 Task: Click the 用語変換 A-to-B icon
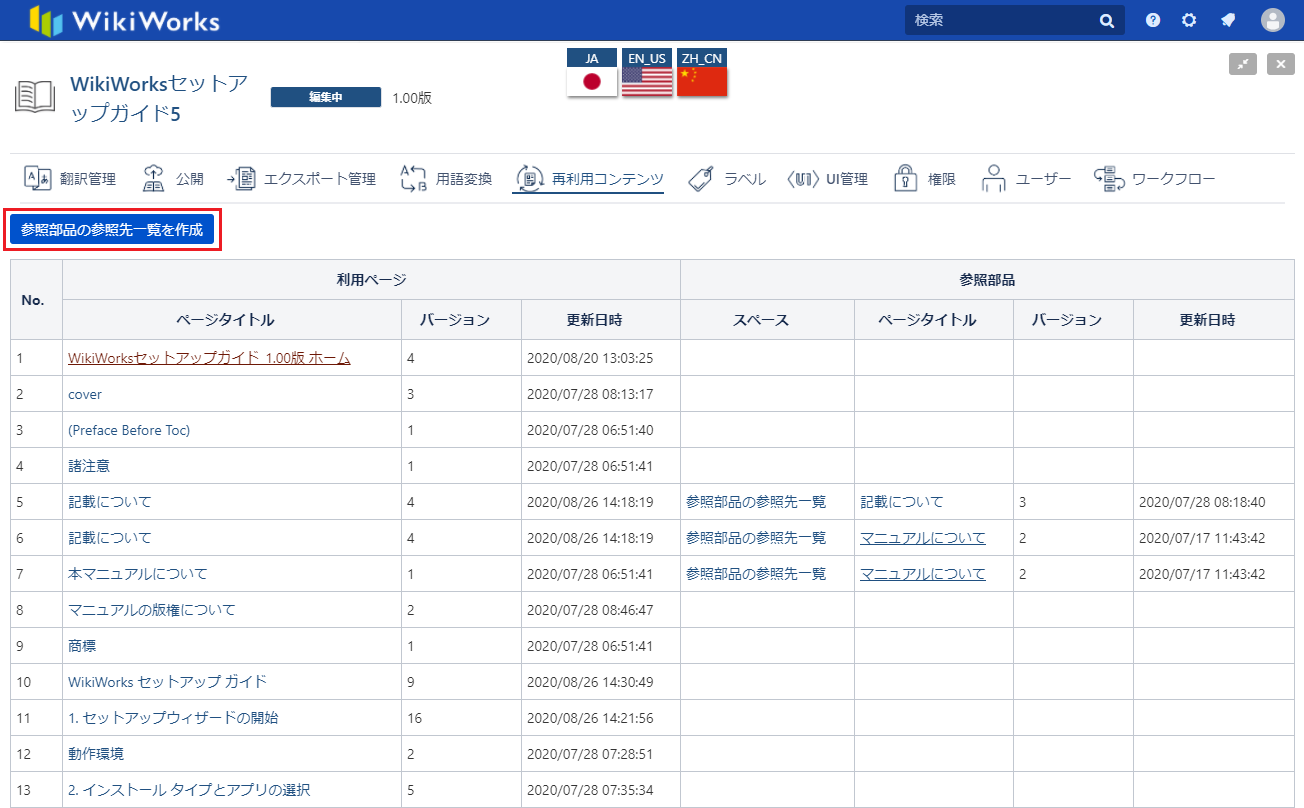pos(414,178)
